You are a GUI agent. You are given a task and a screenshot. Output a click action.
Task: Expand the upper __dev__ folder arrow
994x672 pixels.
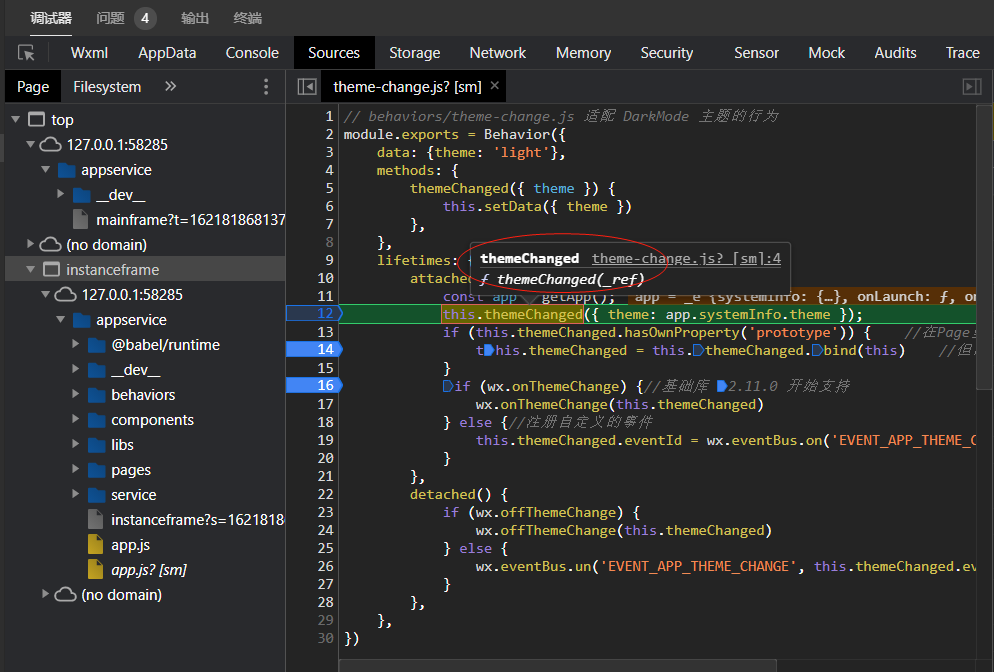click(61, 194)
